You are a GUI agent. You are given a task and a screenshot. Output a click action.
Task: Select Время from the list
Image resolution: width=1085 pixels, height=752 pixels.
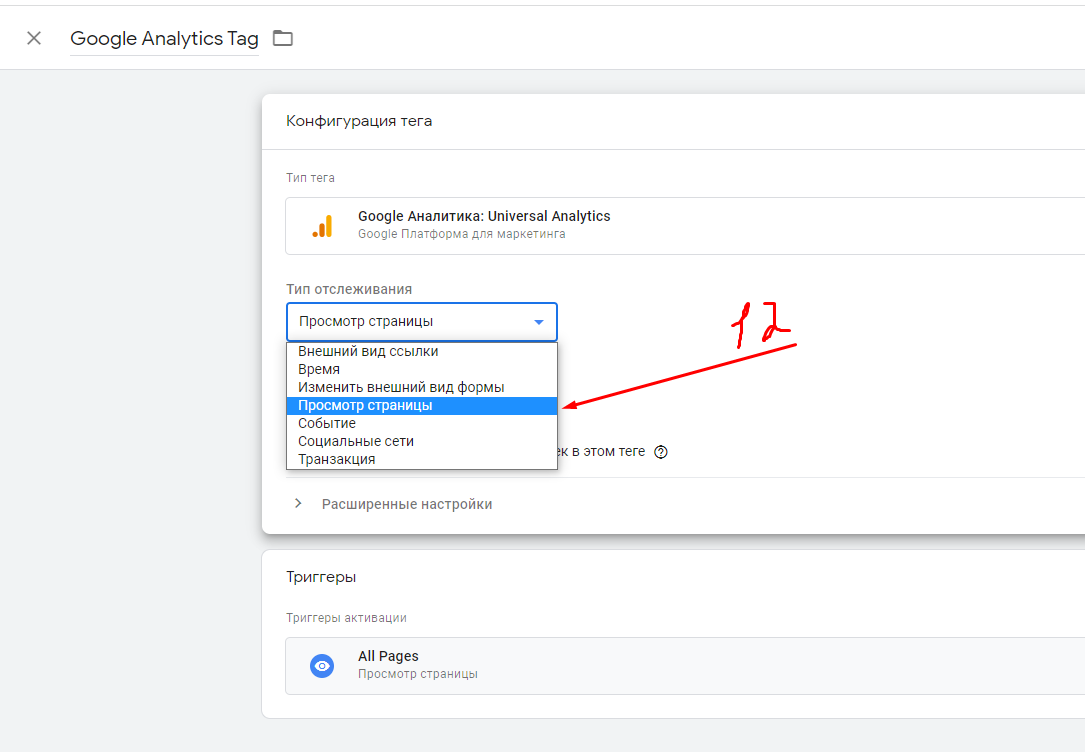point(319,370)
